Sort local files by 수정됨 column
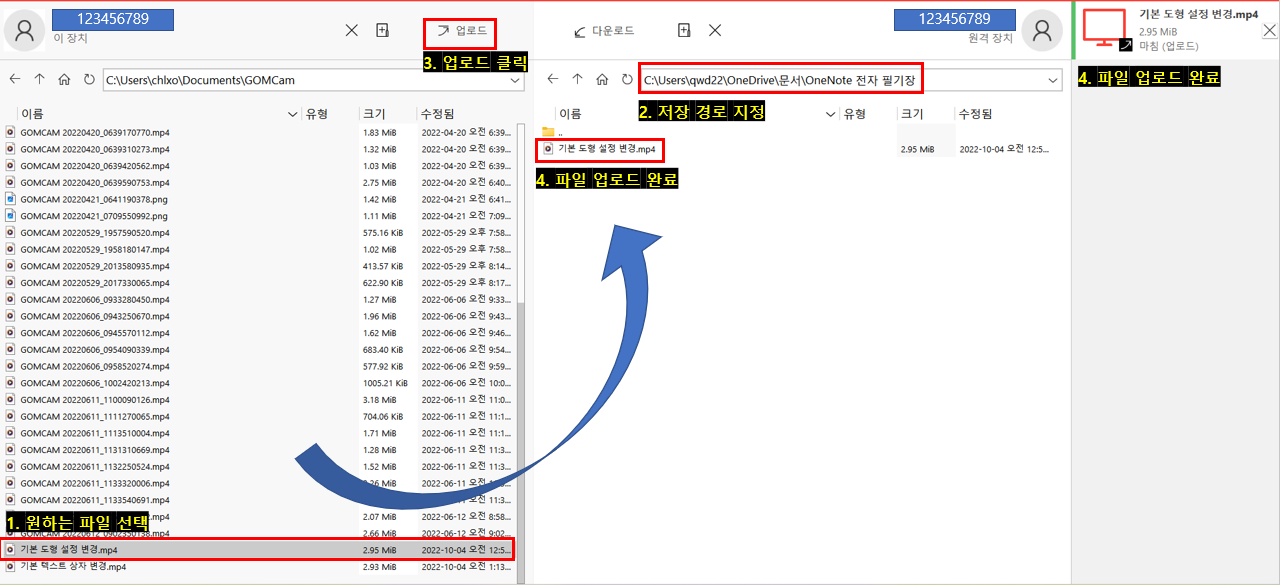Viewport: 1280px width, 585px height. pyautogui.click(x=438, y=115)
